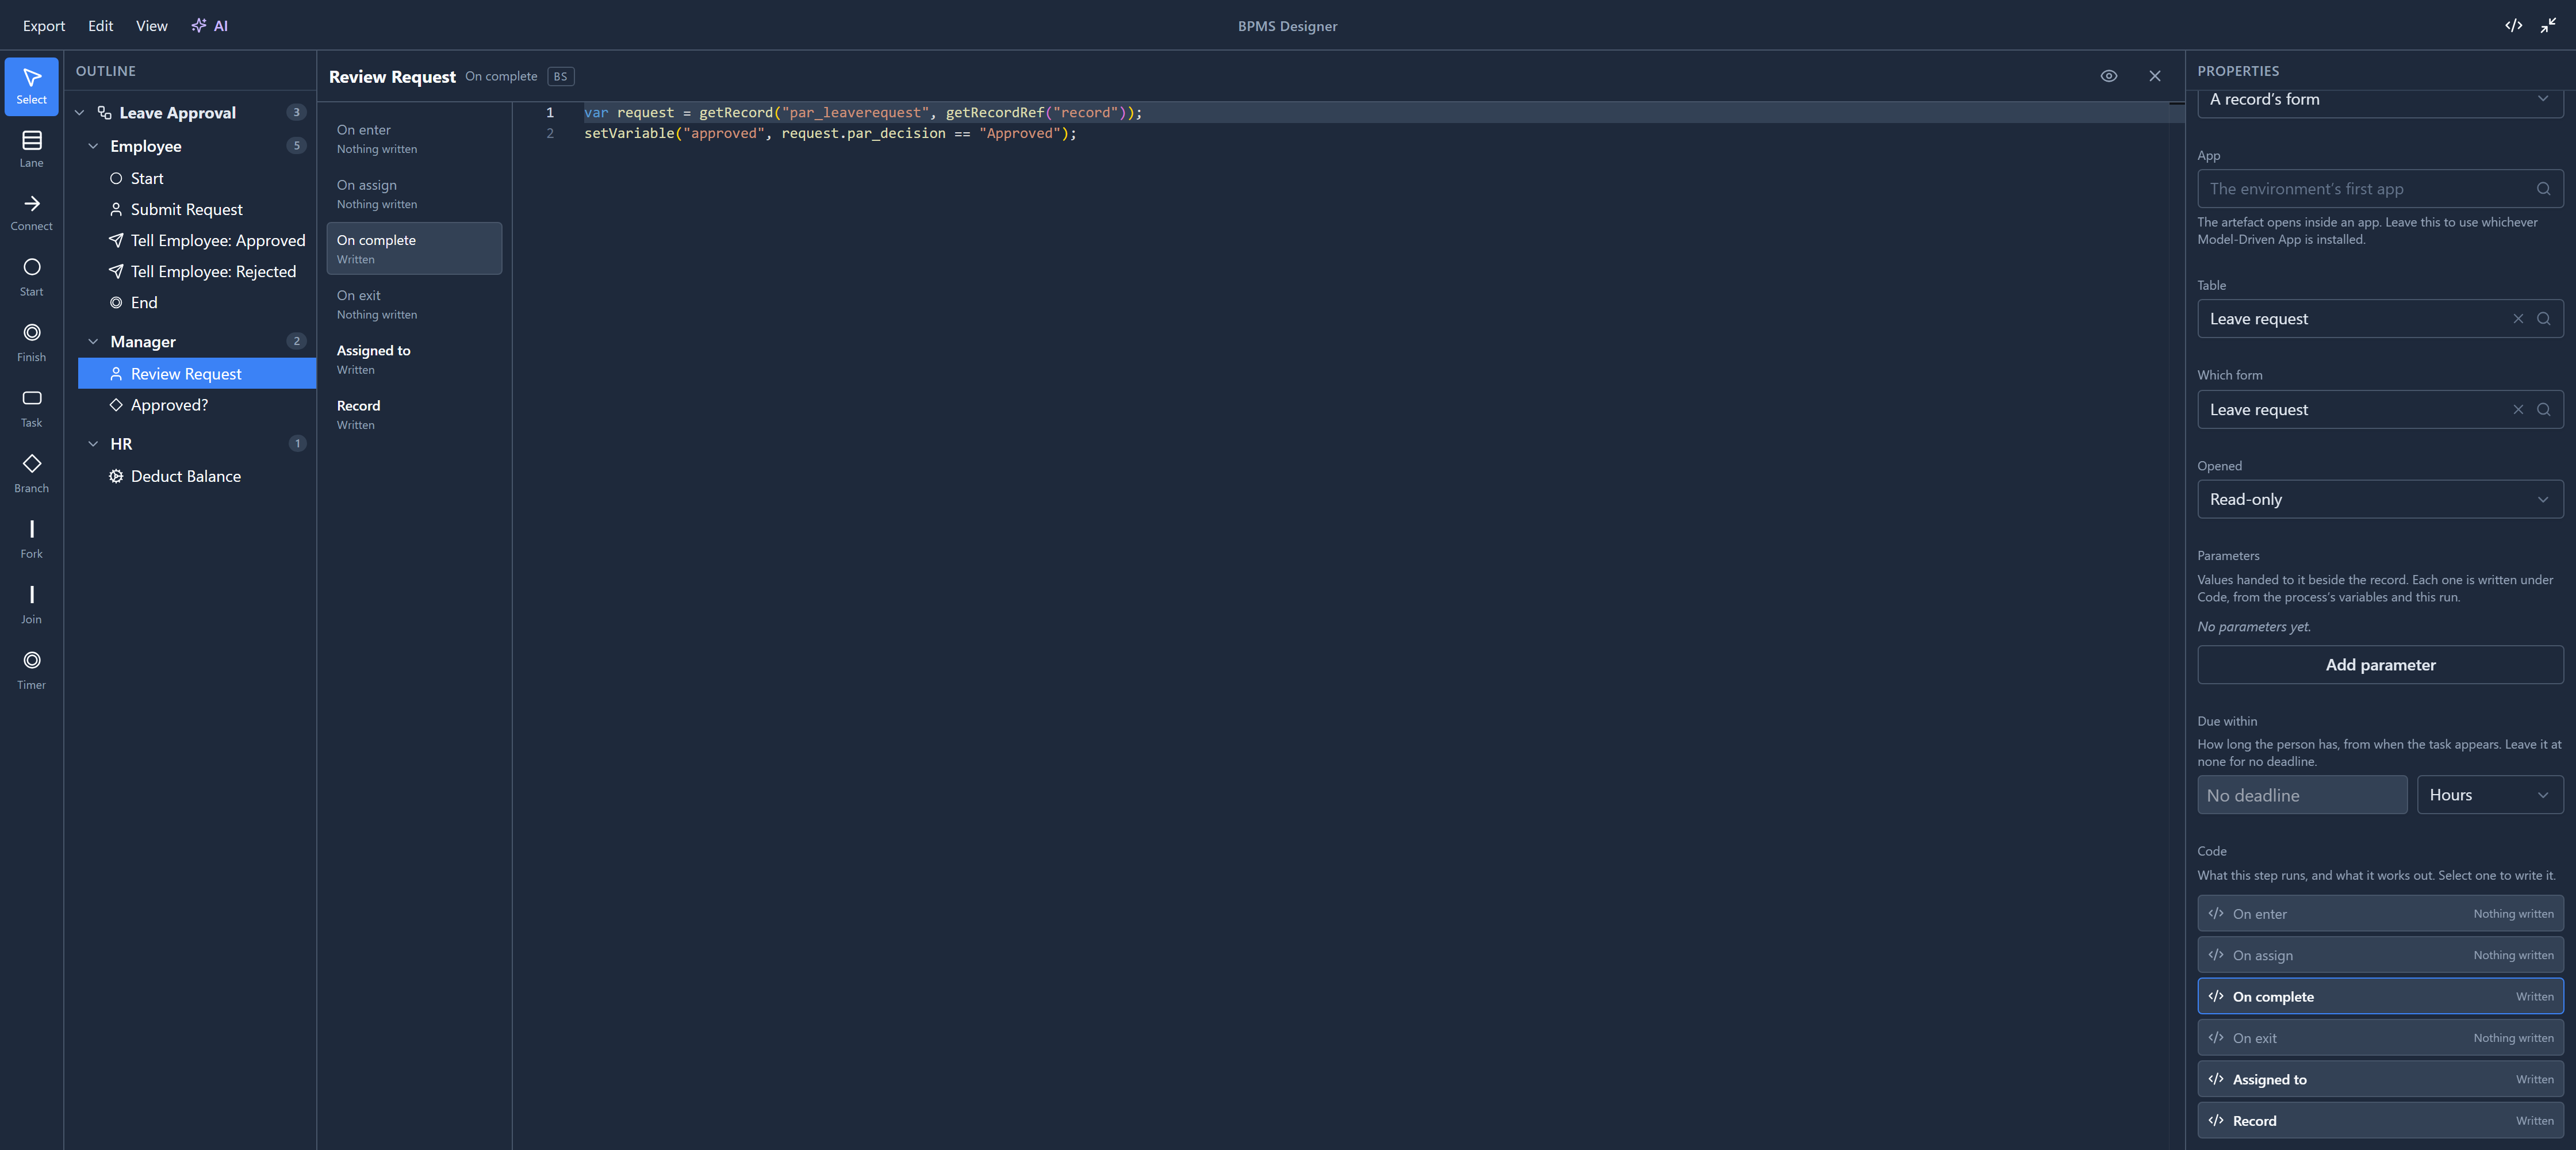Select the Finish event tool

coord(31,342)
